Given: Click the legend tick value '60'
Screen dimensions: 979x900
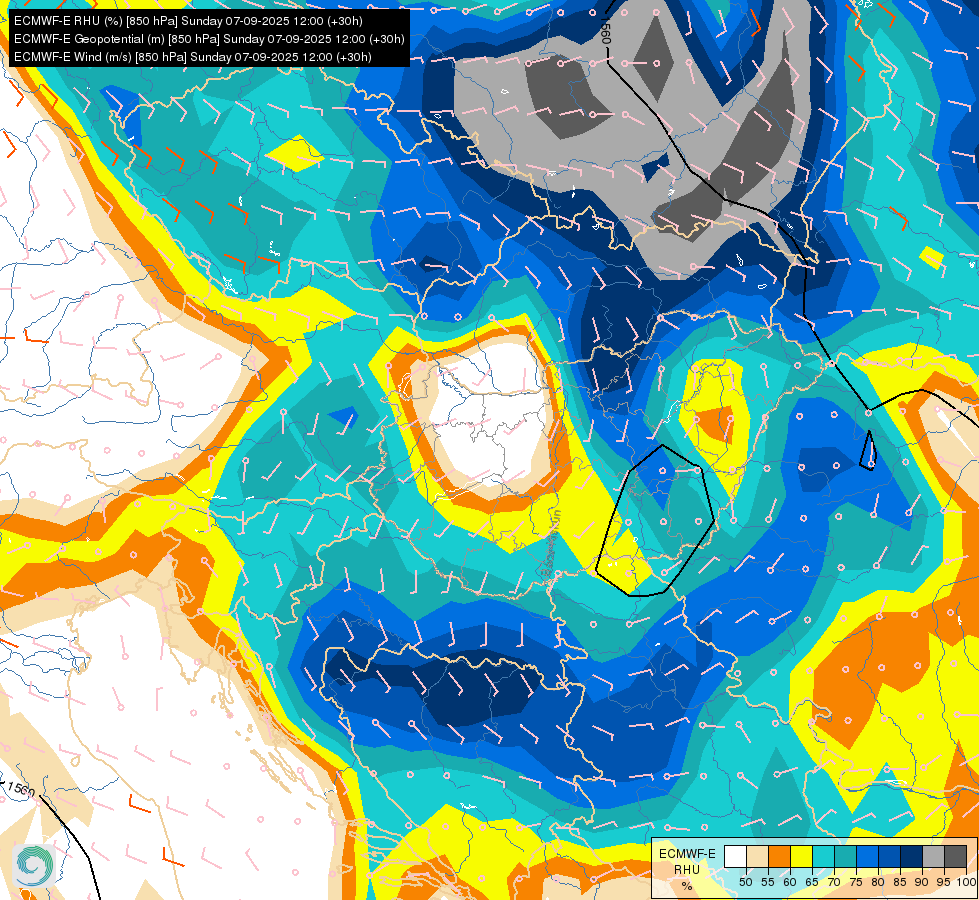Looking at the screenshot, I should pyautogui.click(x=790, y=882).
